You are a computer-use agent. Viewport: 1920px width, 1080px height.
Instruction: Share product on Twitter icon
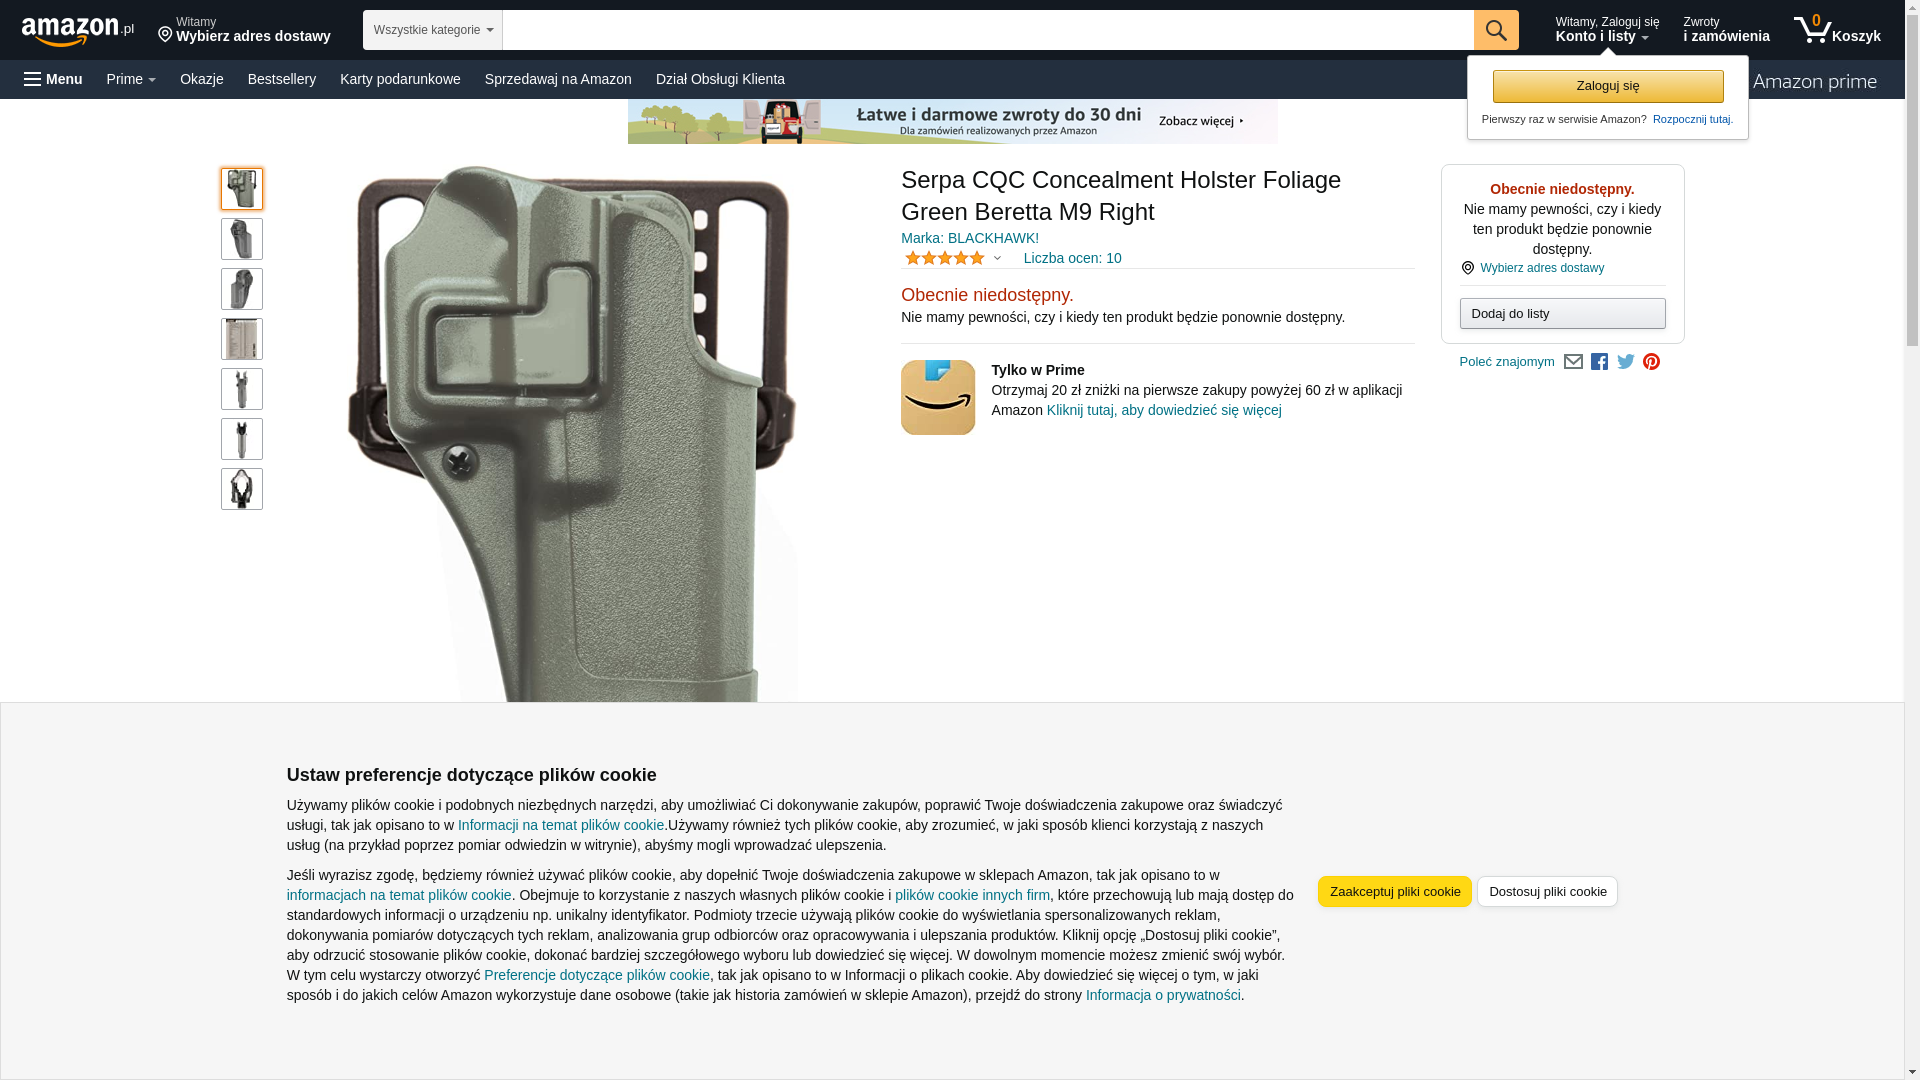tap(1626, 362)
